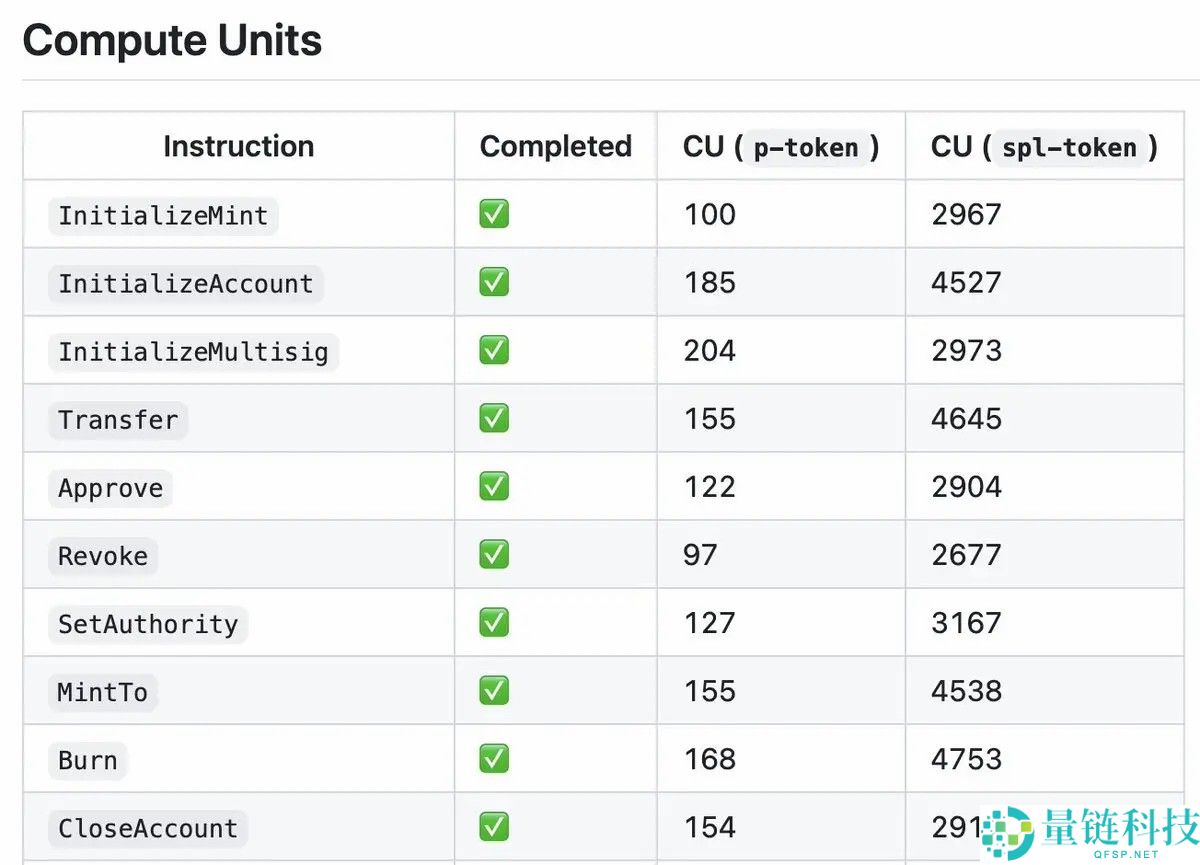Click the Burn row completed checkmark
Image resolution: width=1200 pixels, height=865 pixels.
(x=494, y=758)
